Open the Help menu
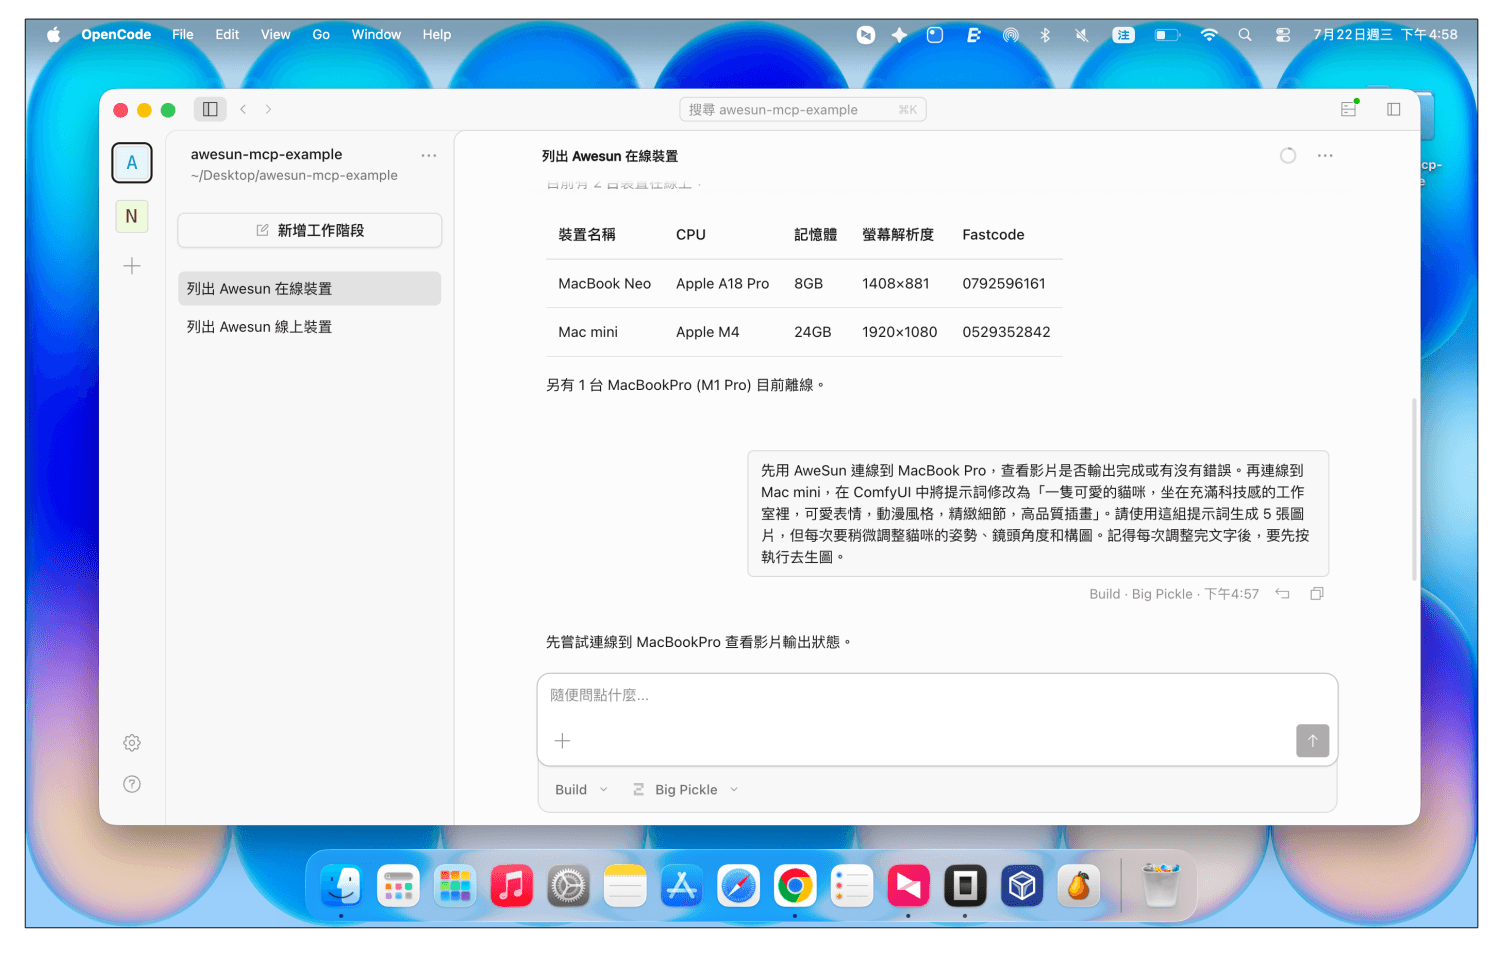Image resolution: width=1500 pixels, height=953 pixels. (437, 35)
